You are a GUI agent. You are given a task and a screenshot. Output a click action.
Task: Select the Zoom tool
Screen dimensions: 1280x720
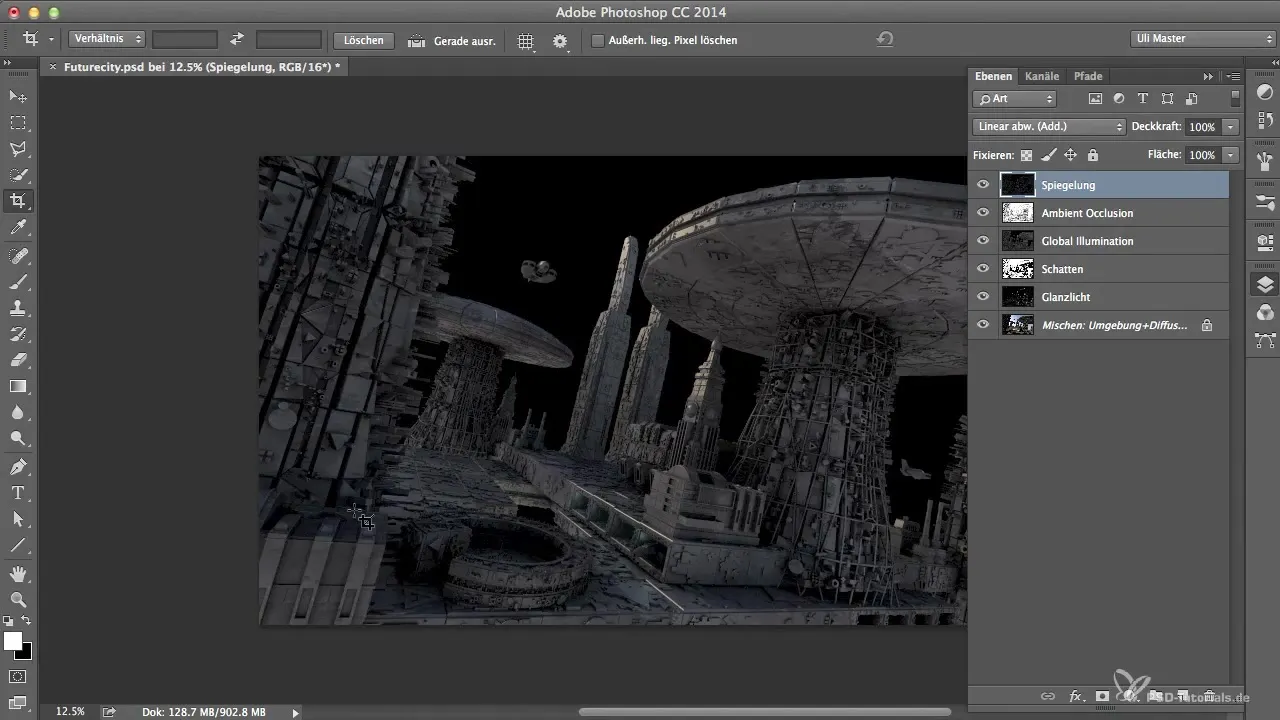18,600
